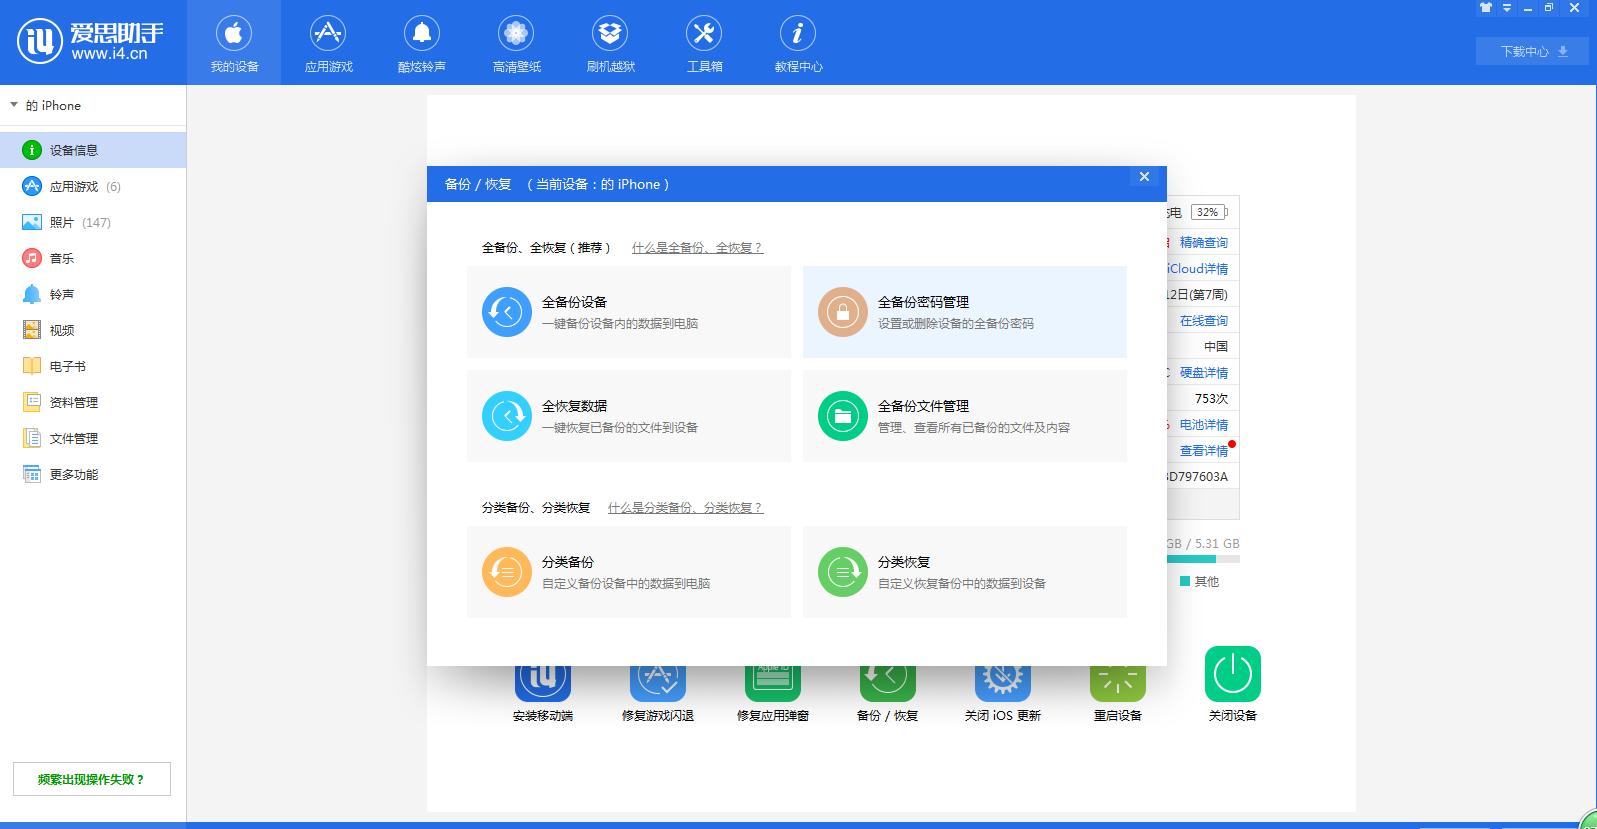
Task: Select 设备信息 in sidebar
Action: pos(93,150)
